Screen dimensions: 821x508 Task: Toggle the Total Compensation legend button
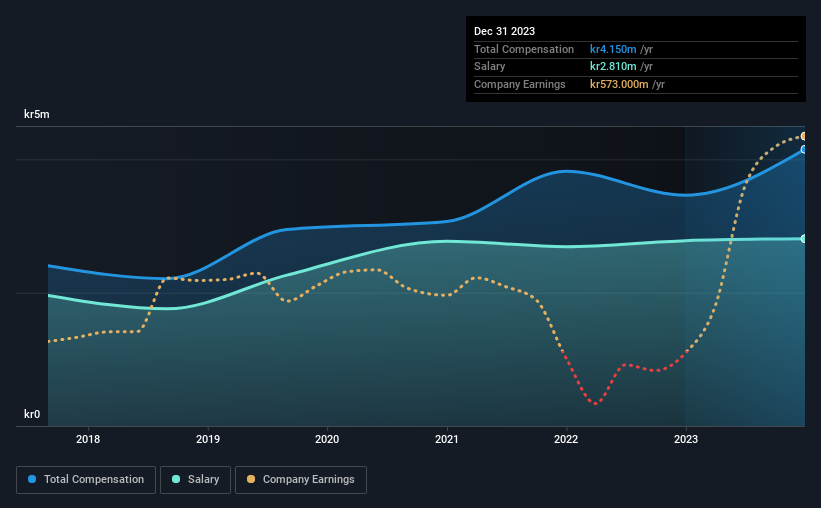click(86, 480)
